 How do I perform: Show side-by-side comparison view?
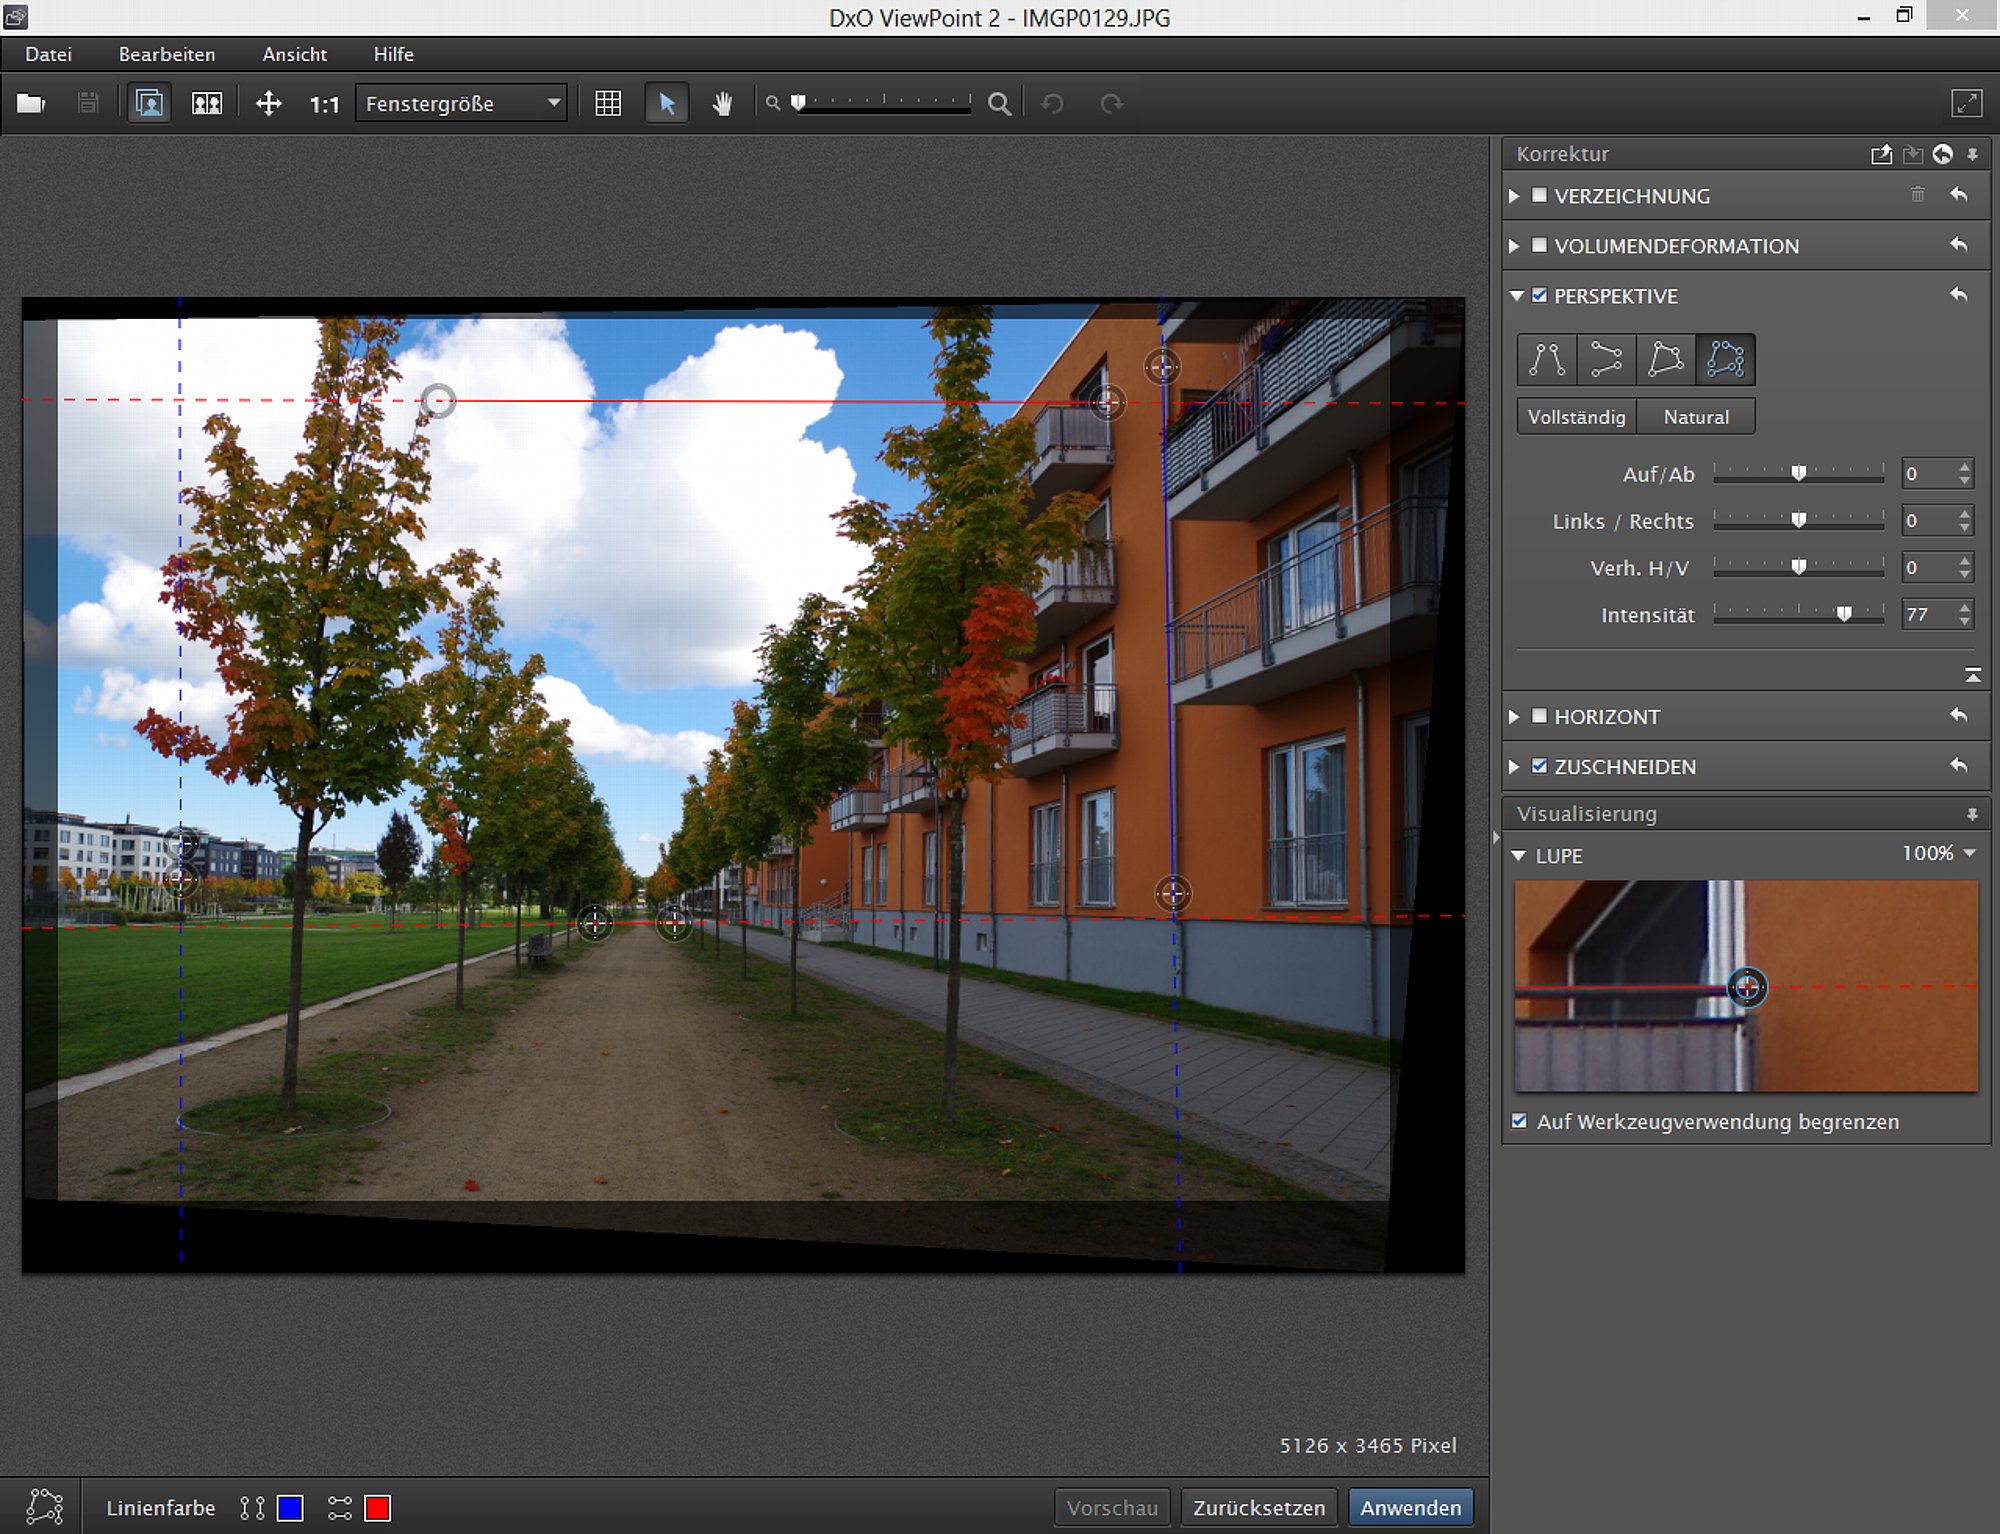pyautogui.click(x=207, y=103)
